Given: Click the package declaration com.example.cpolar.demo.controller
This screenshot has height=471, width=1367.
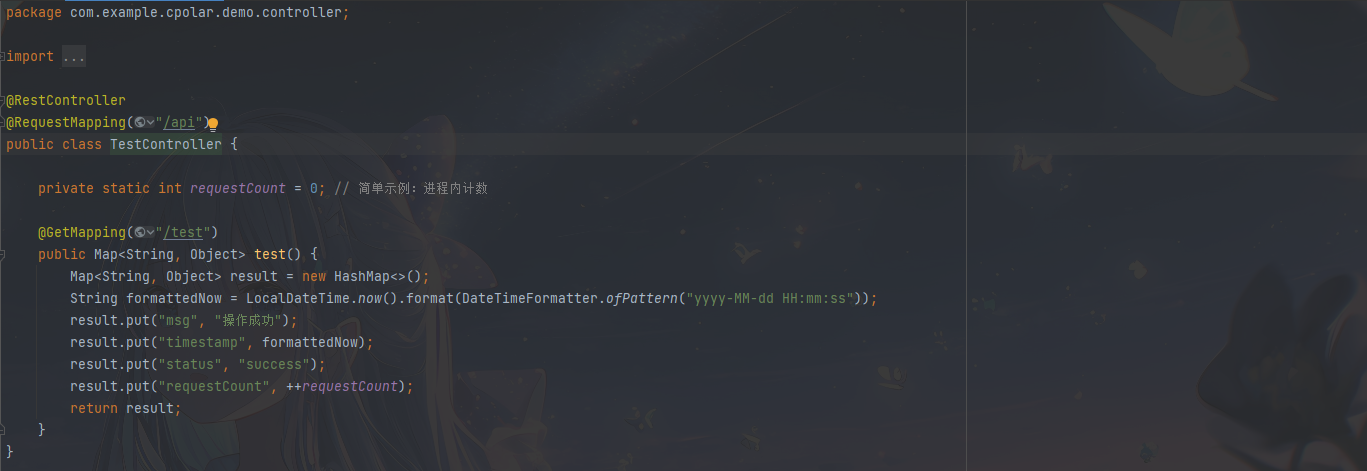Looking at the screenshot, I should (x=206, y=13).
